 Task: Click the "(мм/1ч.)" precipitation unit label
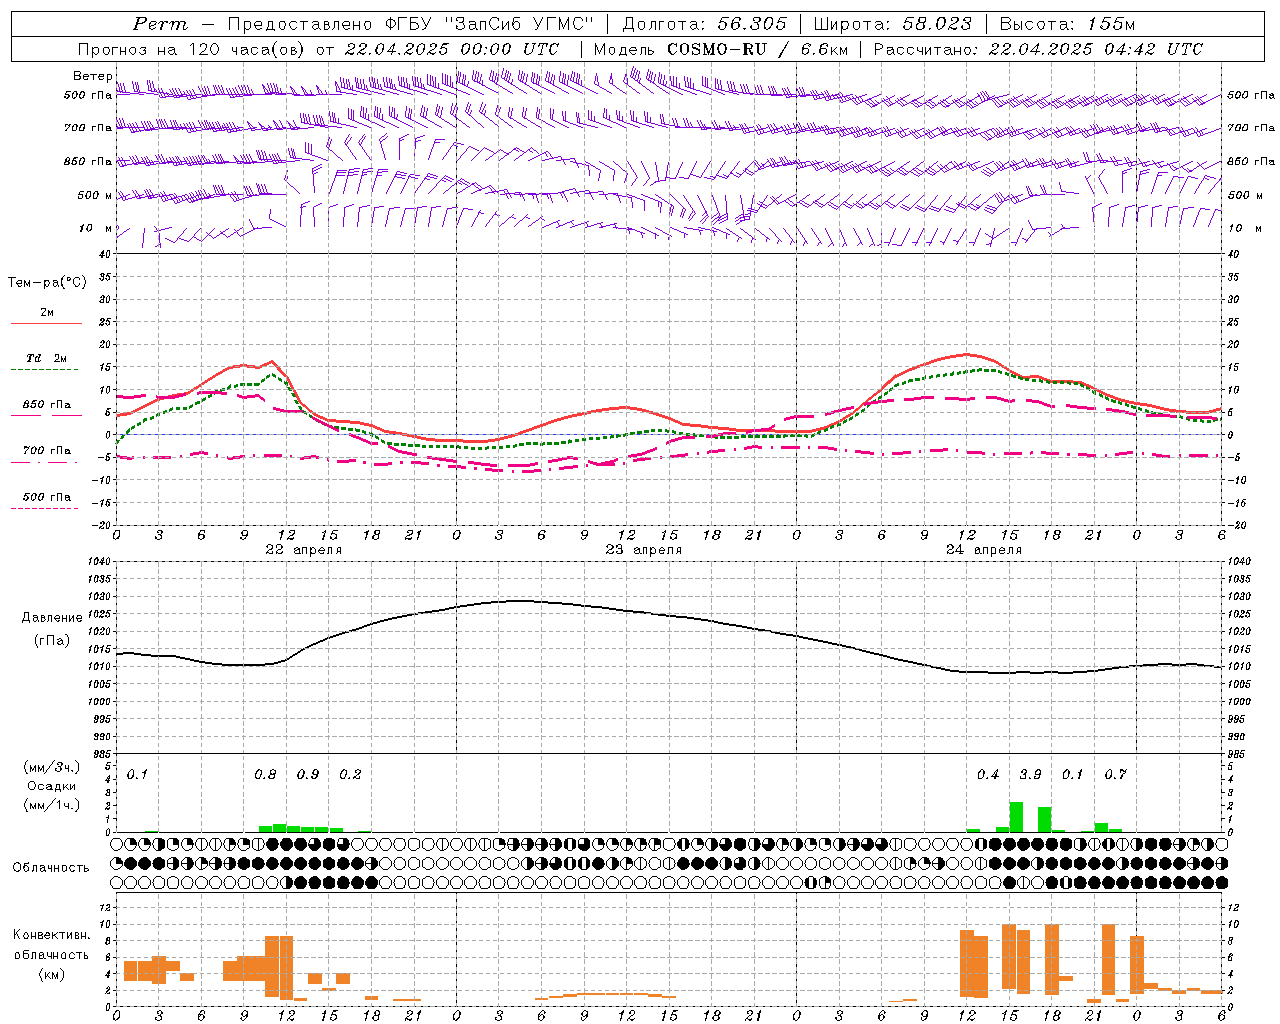click(52, 805)
